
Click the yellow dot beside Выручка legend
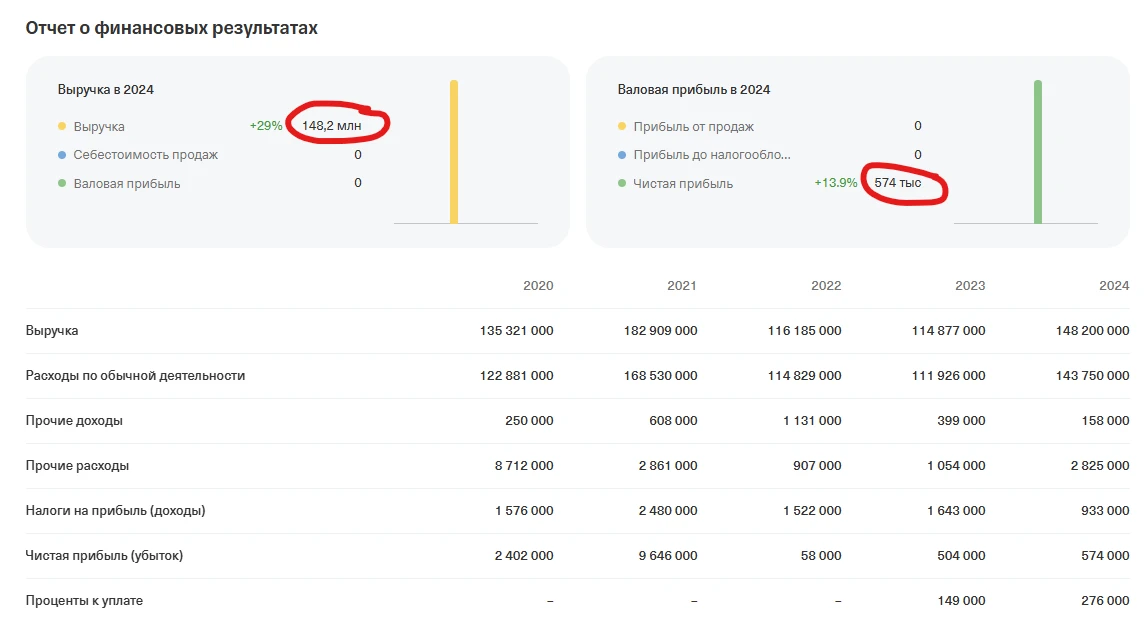point(62,127)
